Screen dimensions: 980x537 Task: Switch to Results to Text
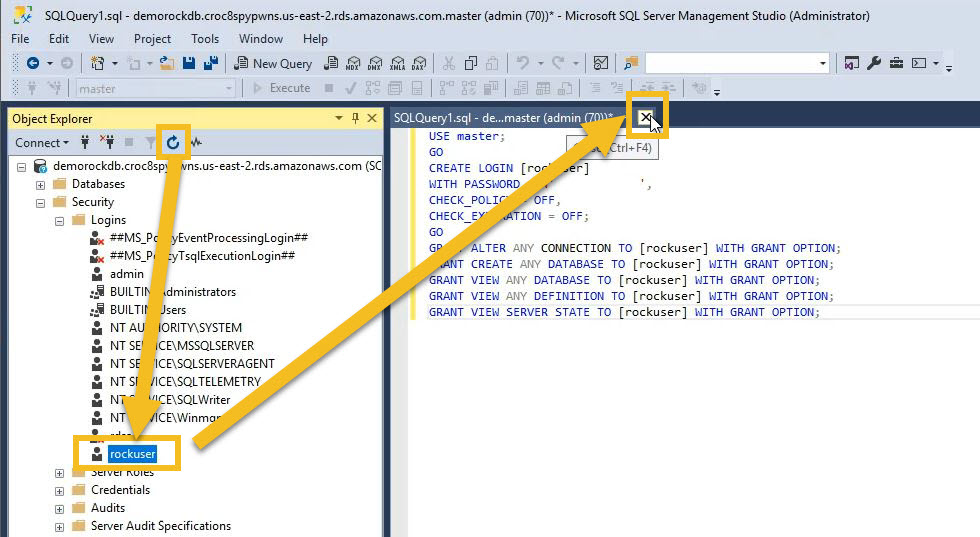tap(521, 88)
